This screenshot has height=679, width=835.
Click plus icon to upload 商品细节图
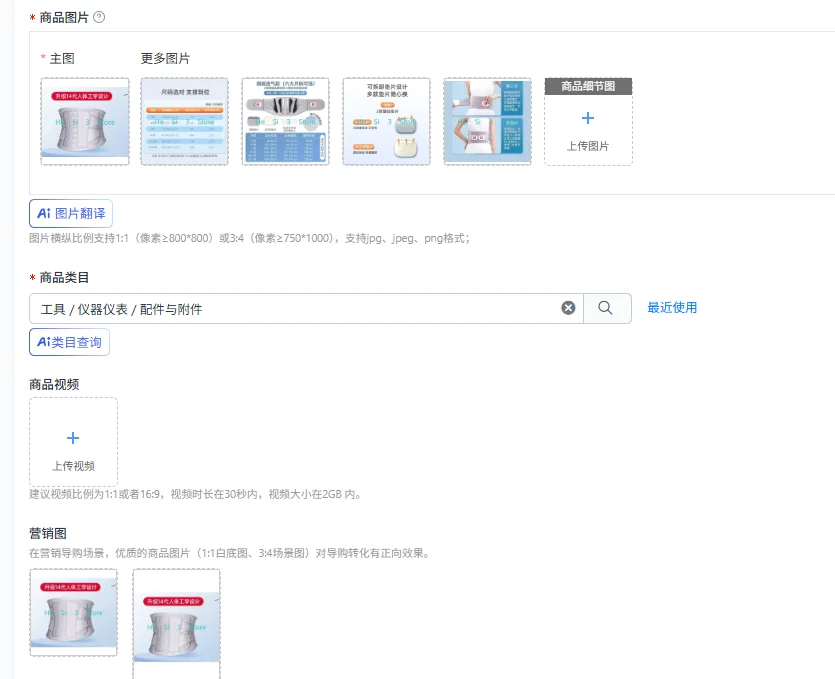(x=588, y=118)
